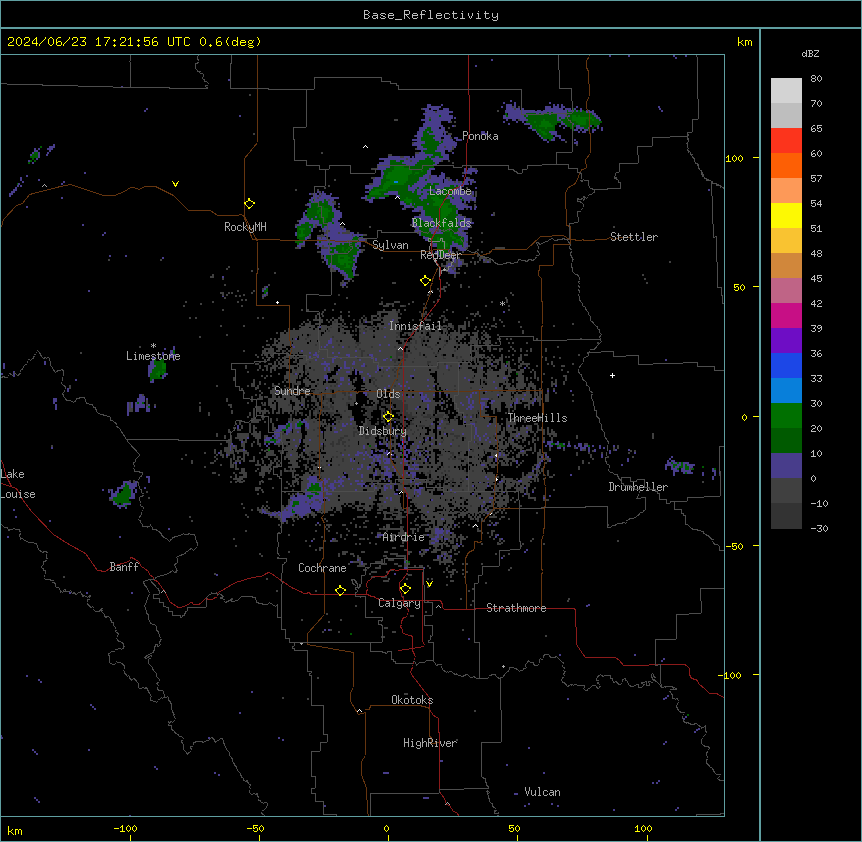The width and height of the screenshot is (862, 842).
Task: Click the yellow diamond marker above RockyMH
Action: 250,204
